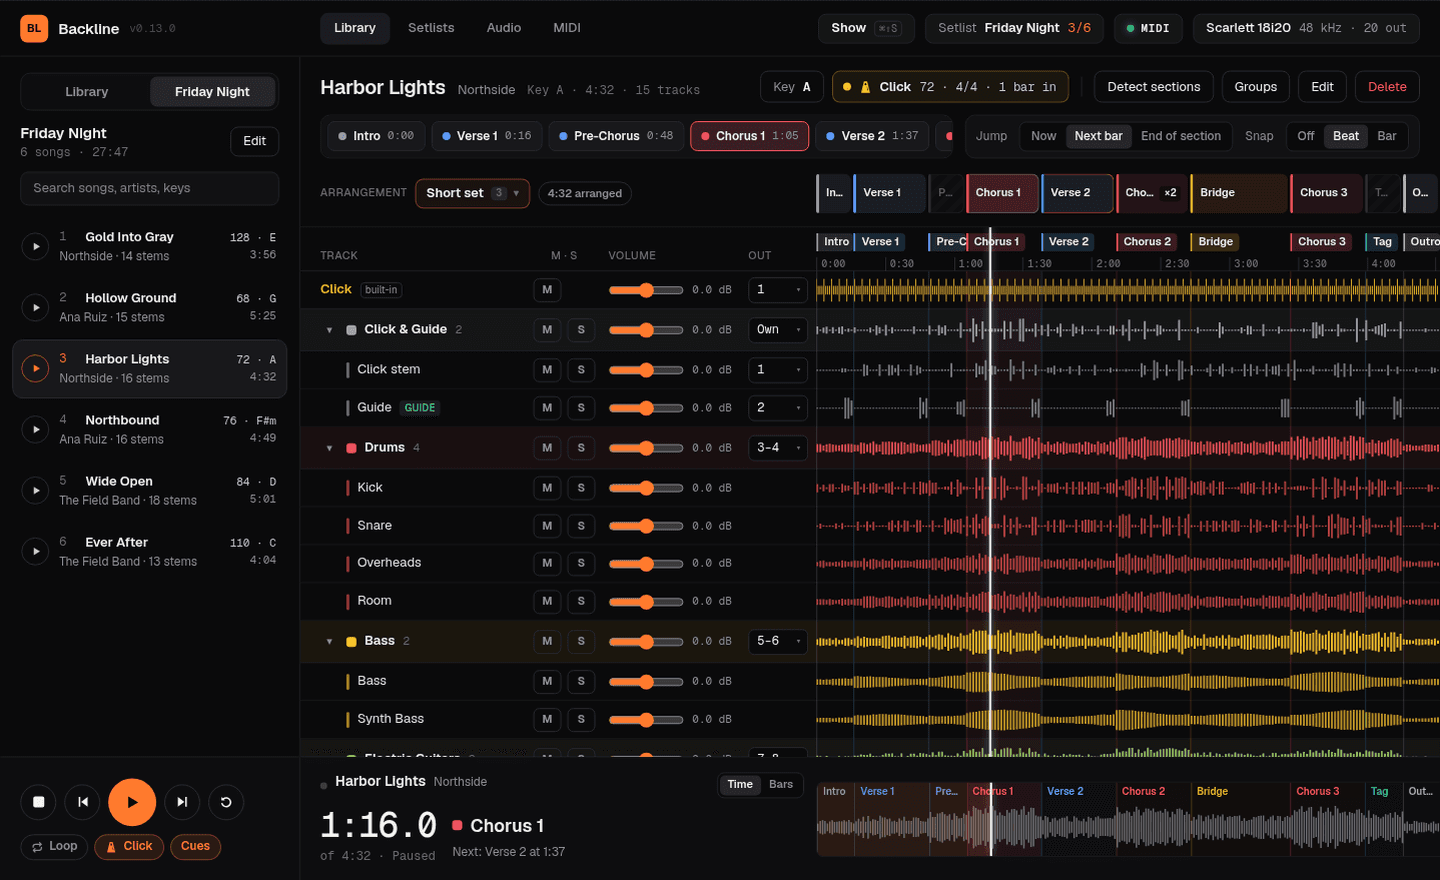The width and height of the screenshot is (1440, 880).
Task: Click the Search songs input field
Action: [x=150, y=188]
